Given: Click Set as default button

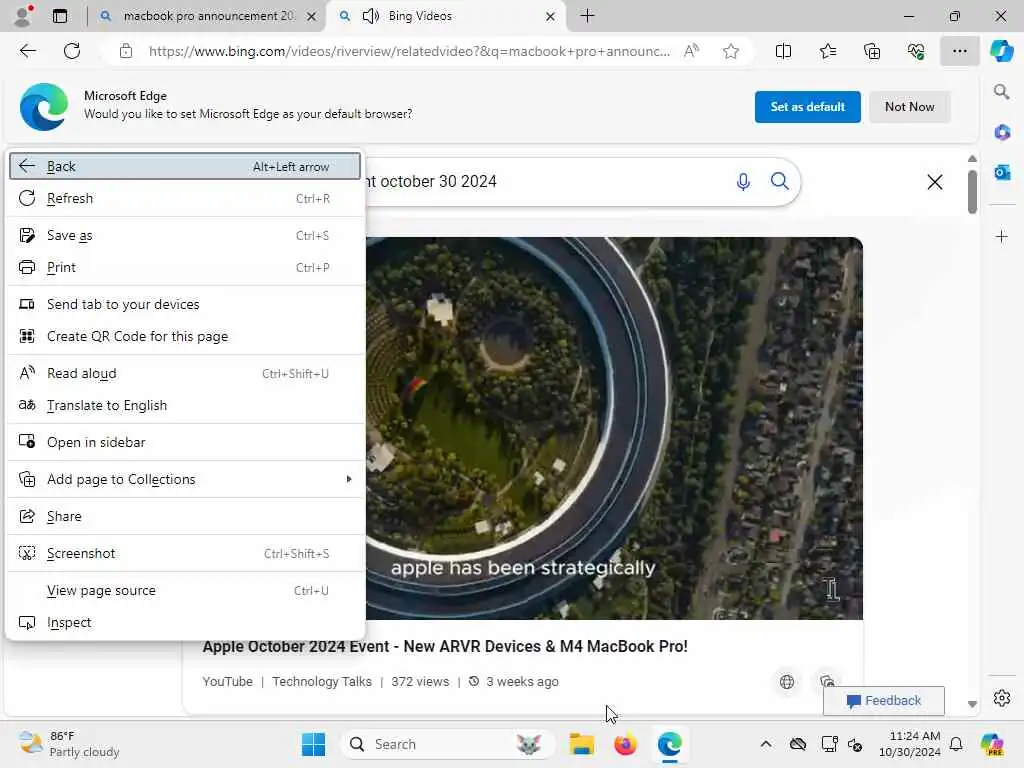Looking at the screenshot, I should pos(807,107).
